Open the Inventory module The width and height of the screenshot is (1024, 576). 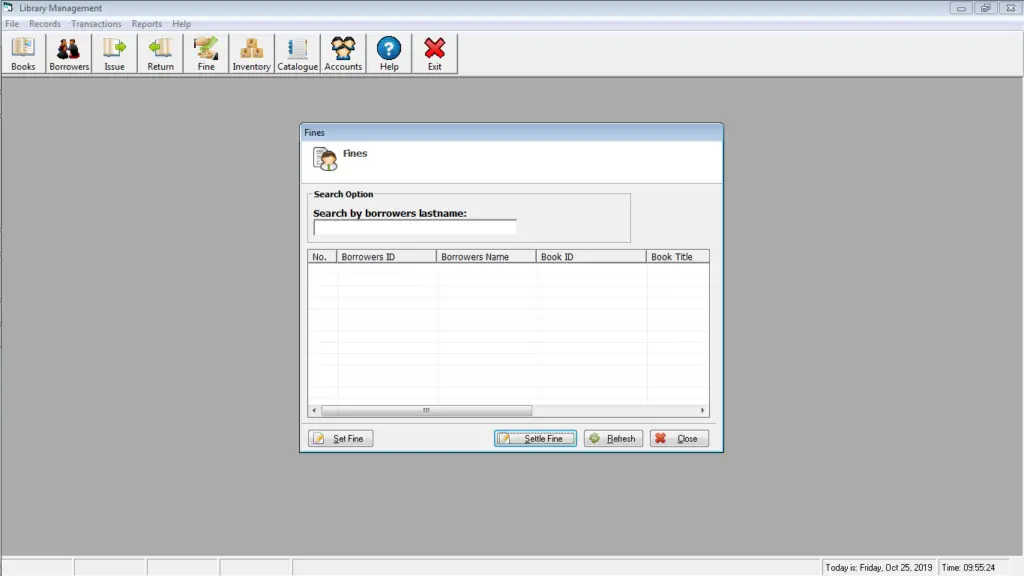coord(251,52)
